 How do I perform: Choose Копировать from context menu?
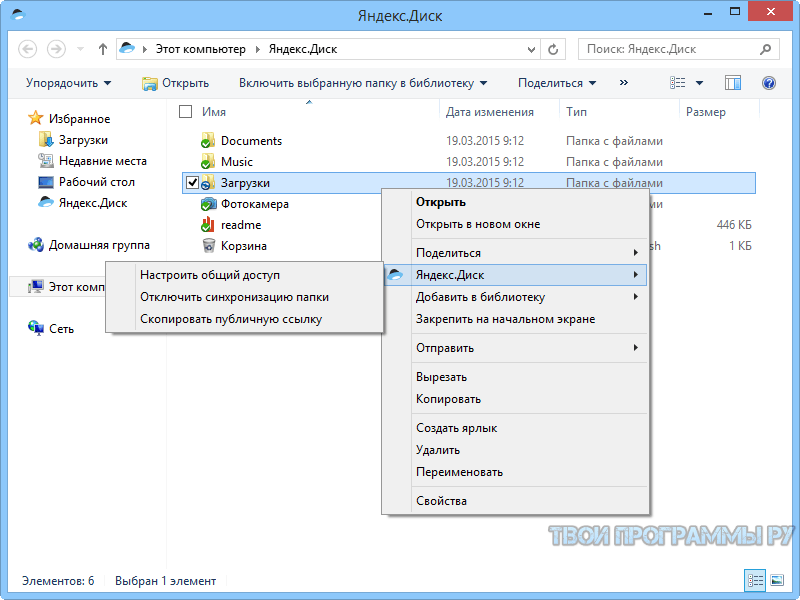[515, 399]
